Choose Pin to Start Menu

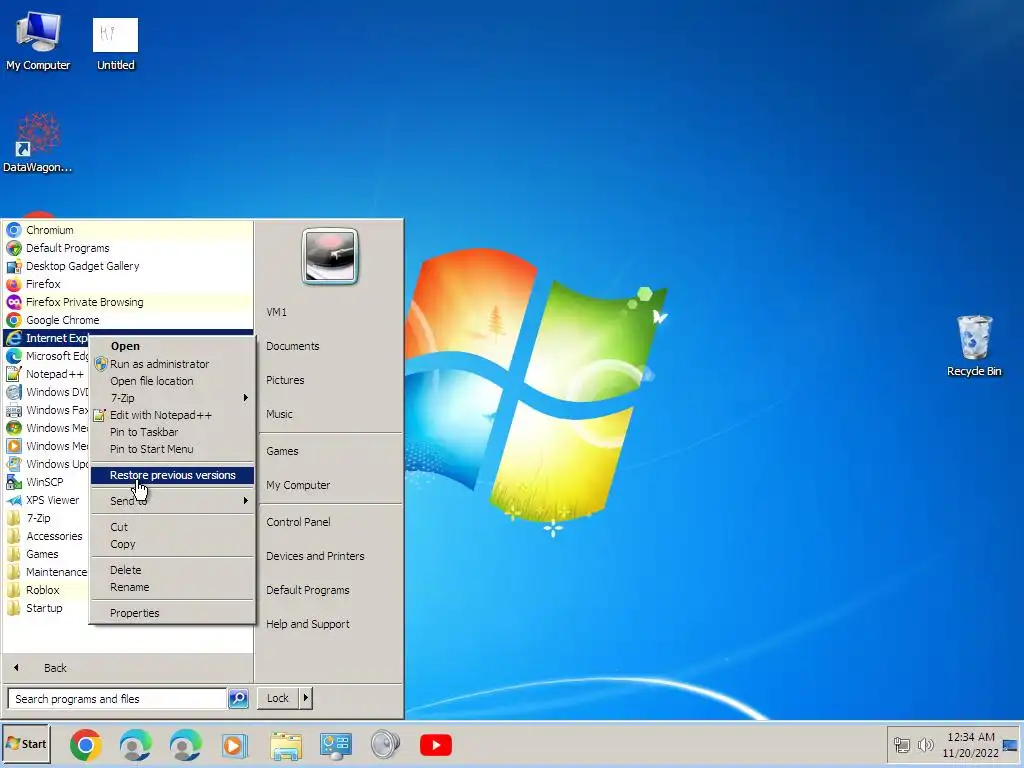pyautogui.click(x=172, y=449)
